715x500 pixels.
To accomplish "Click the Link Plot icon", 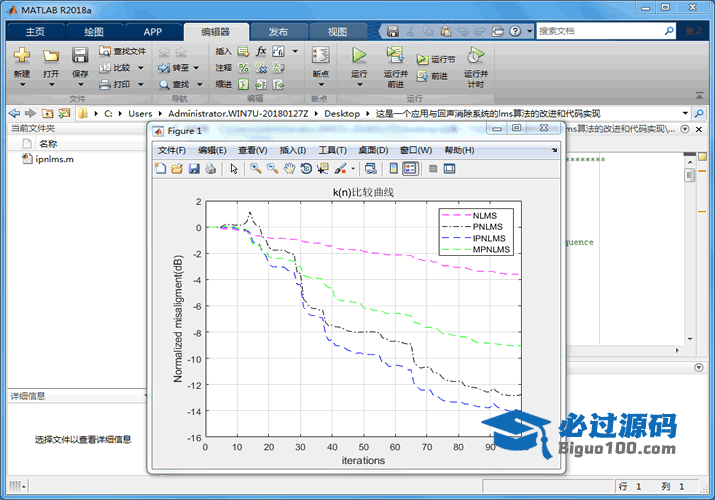I will tap(370, 169).
